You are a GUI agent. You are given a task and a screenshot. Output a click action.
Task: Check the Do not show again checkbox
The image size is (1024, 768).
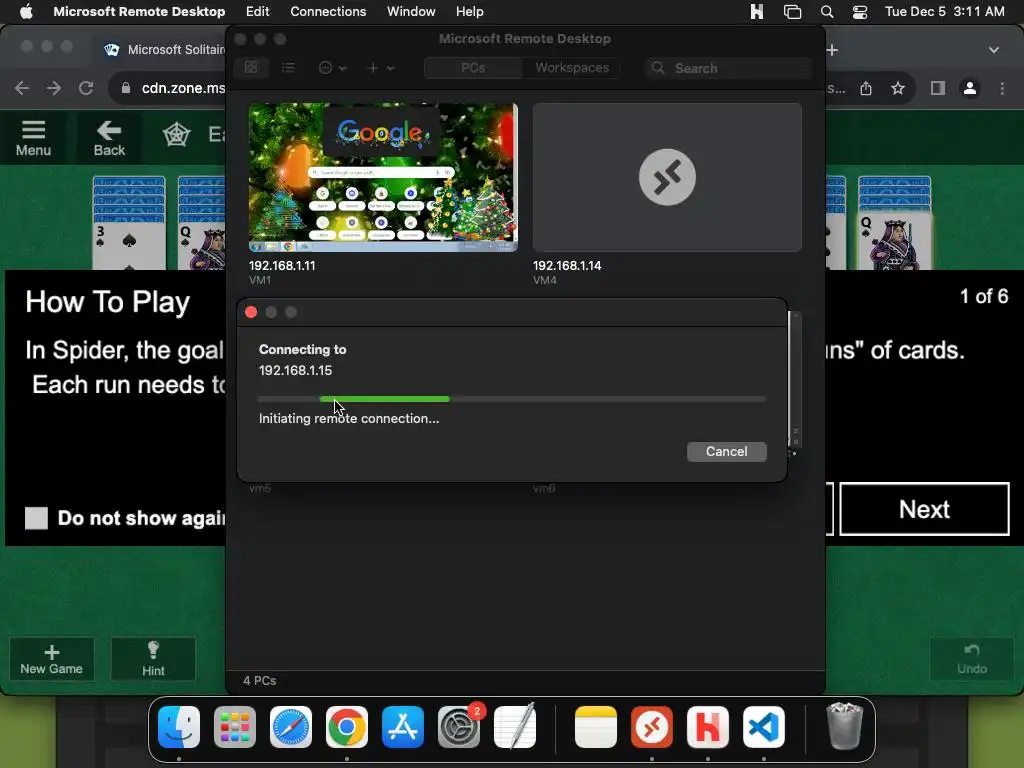37,518
